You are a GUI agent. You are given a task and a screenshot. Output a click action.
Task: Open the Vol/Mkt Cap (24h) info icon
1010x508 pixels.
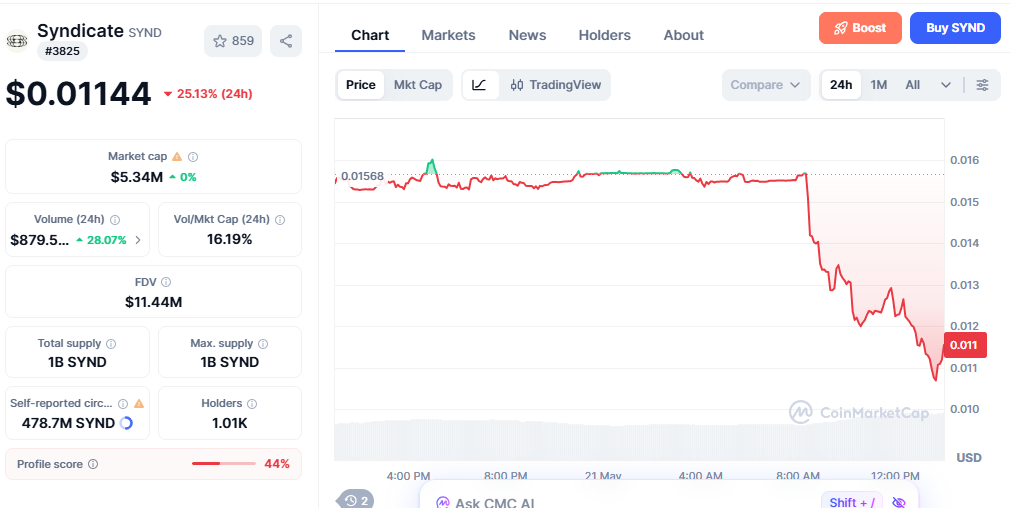pyautogui.click(x=280, y=220)
